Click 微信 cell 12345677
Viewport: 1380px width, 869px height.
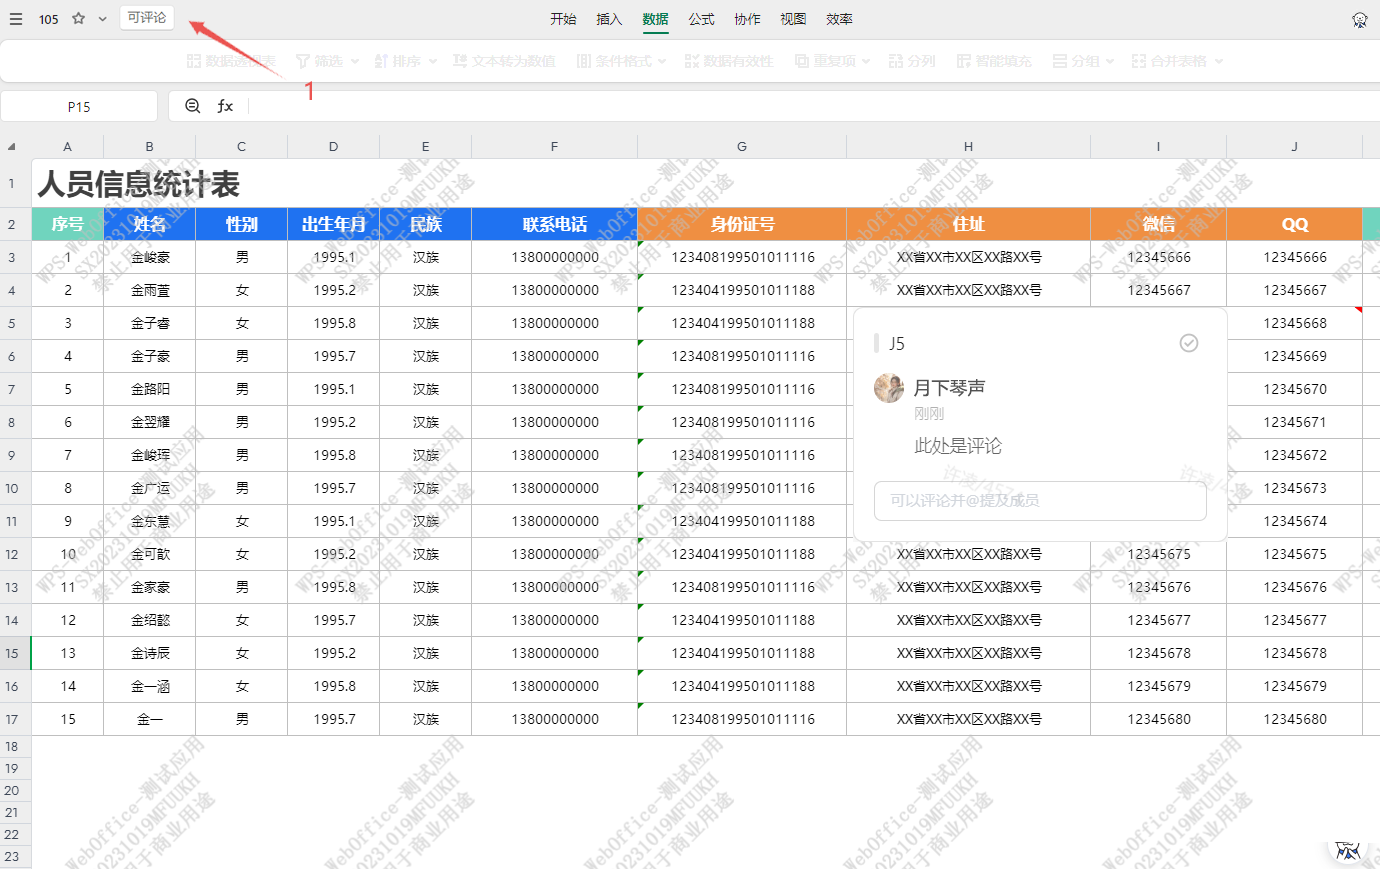(x=1158, y=620)
